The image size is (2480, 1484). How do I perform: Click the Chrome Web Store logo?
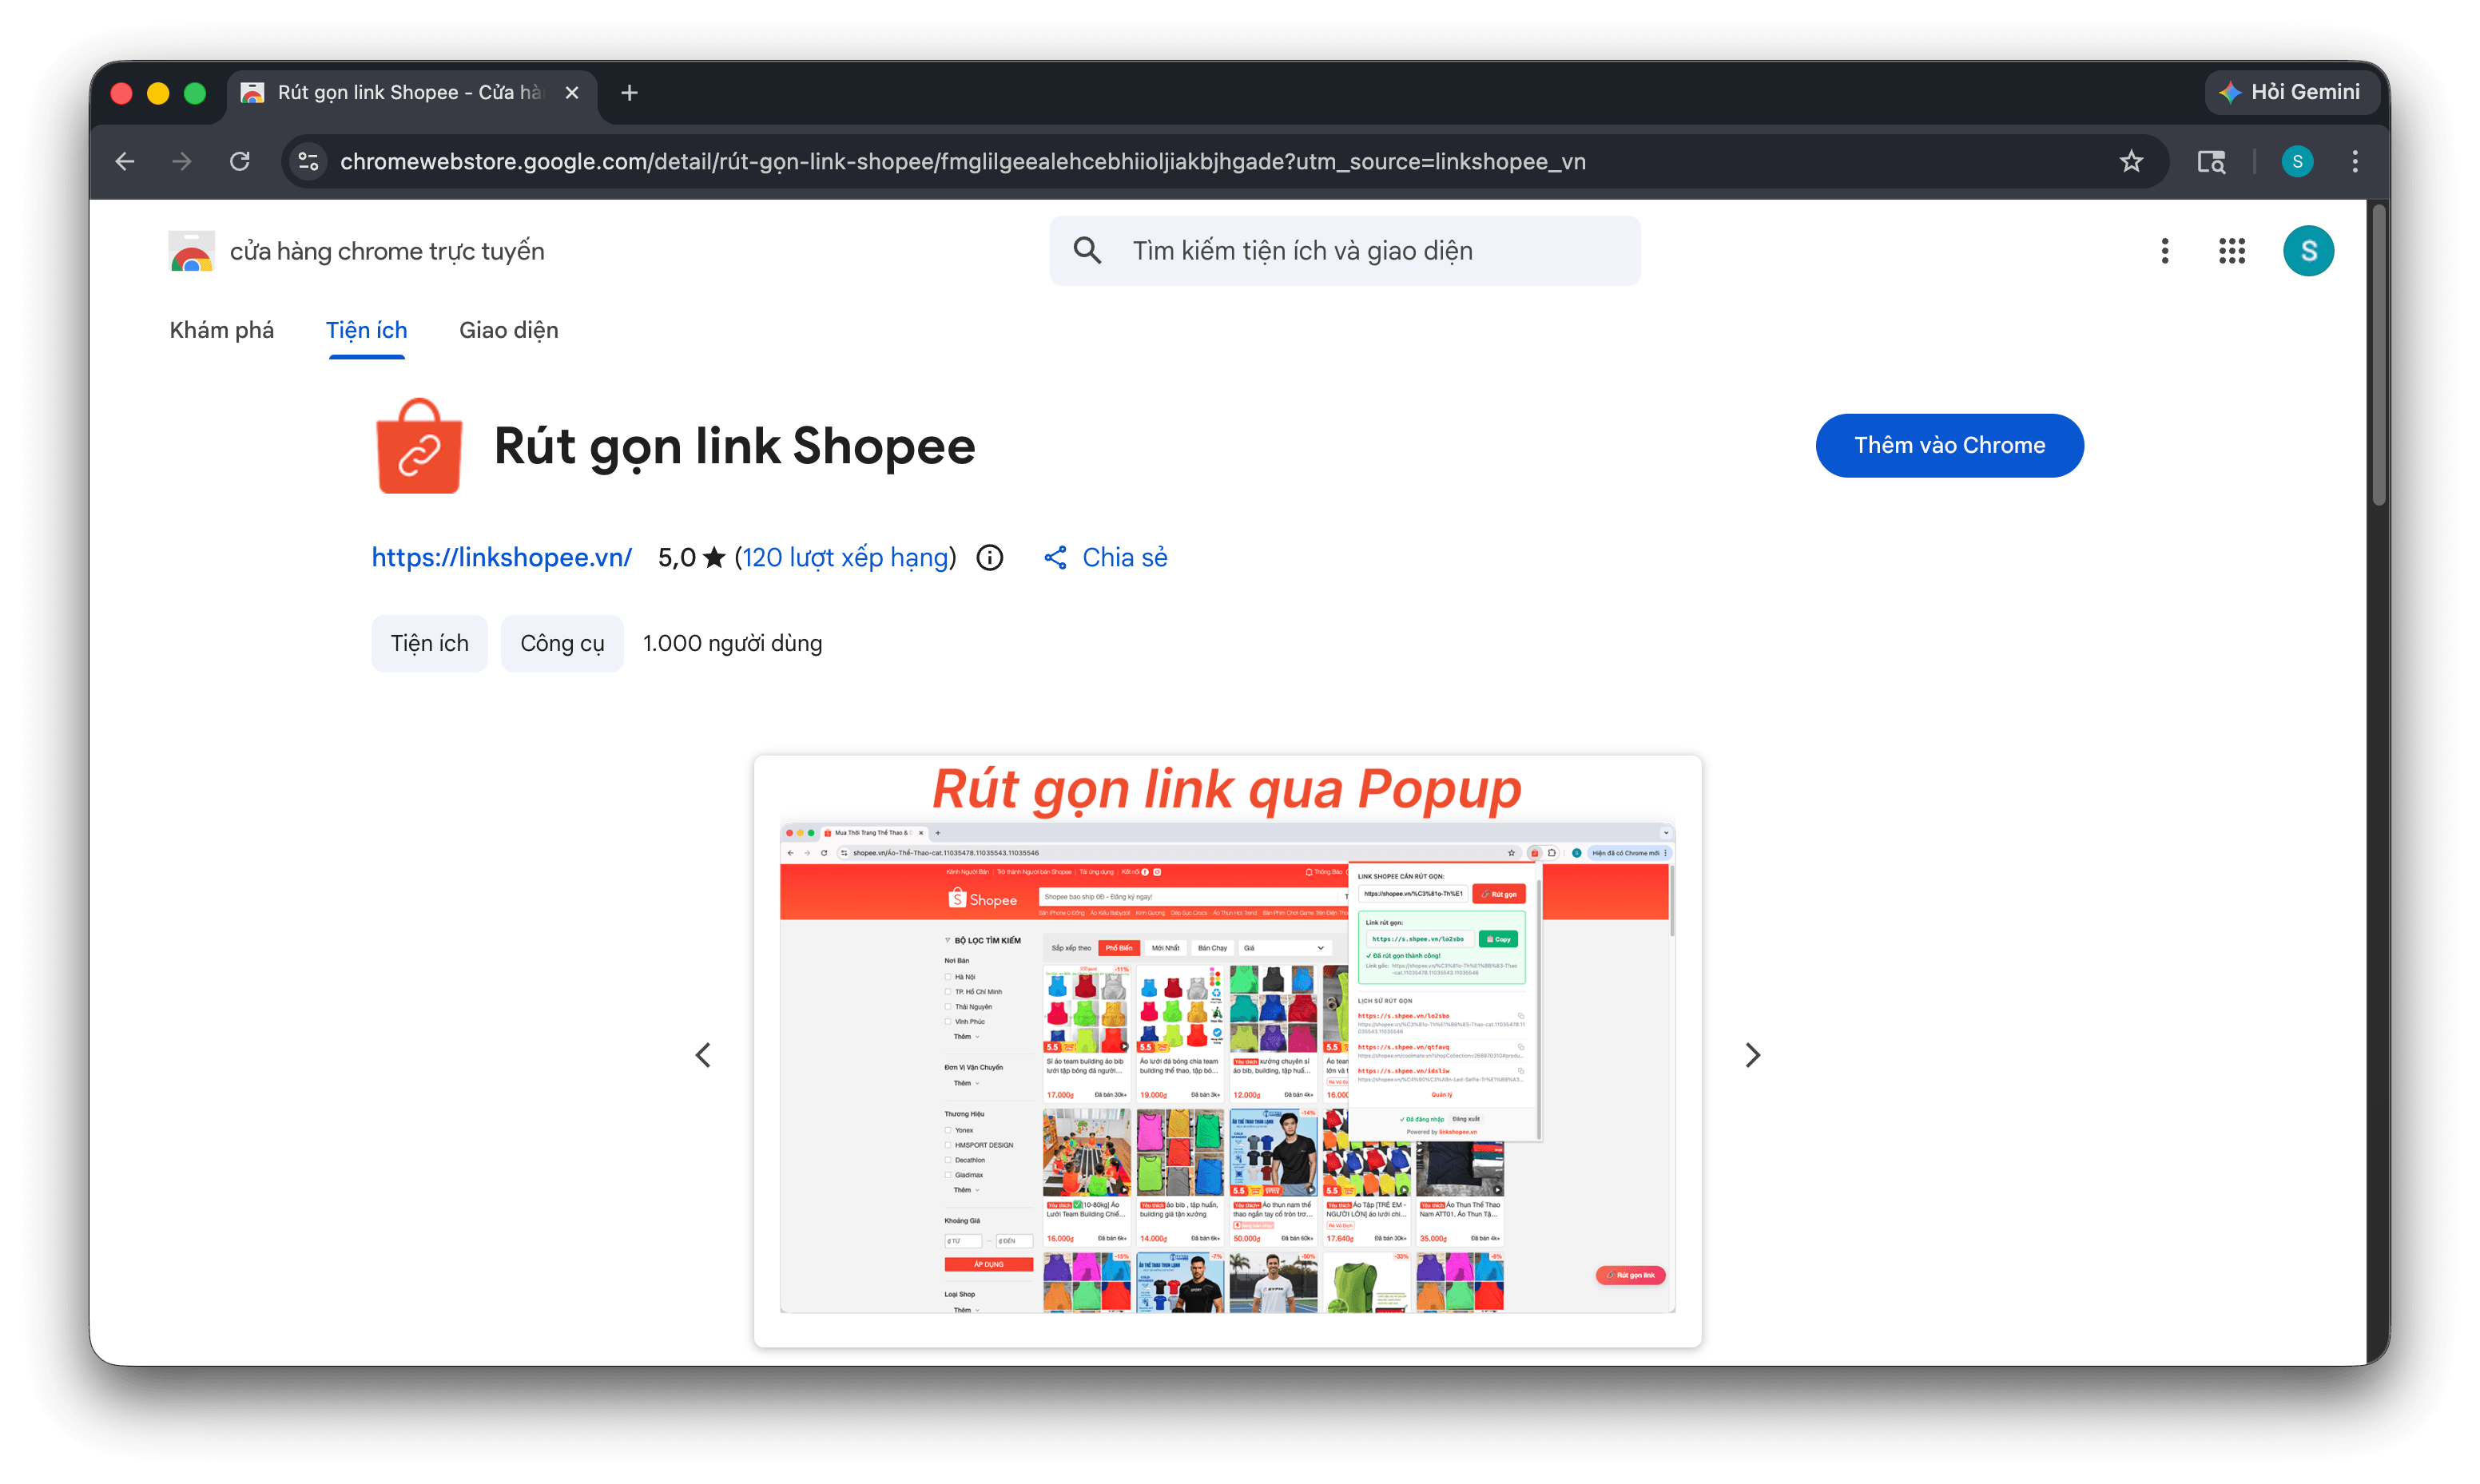[x=191, y=251]
